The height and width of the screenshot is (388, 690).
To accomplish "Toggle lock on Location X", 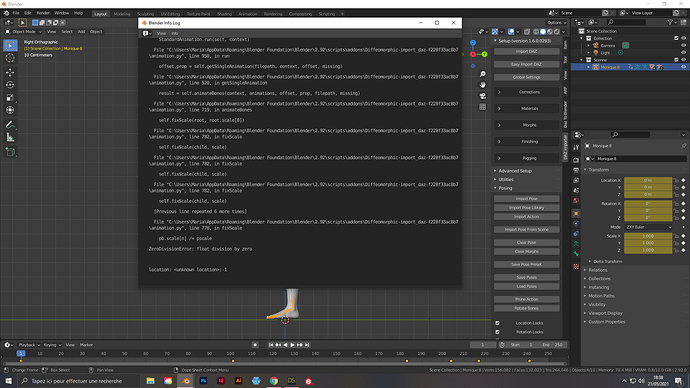I will 676,180.
